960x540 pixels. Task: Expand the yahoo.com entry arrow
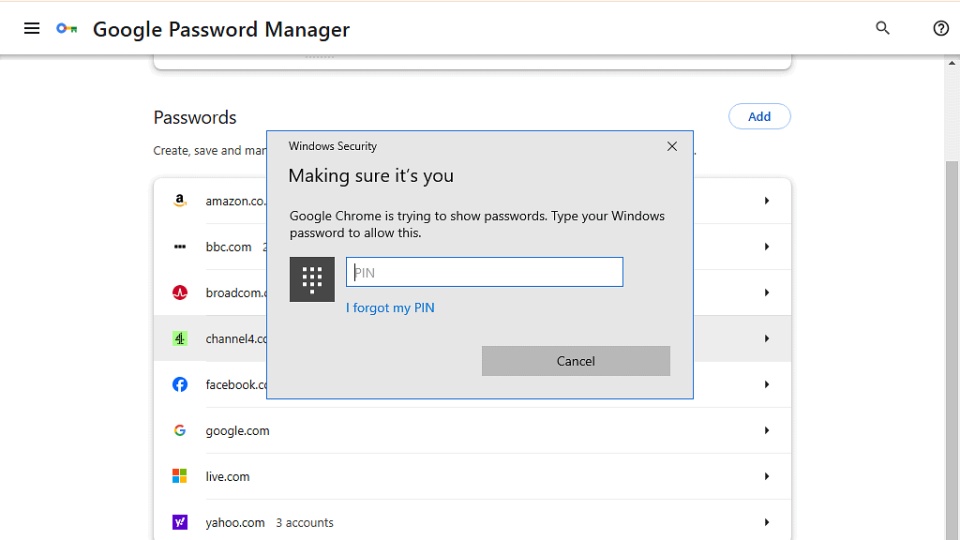(x=767, y=522)
